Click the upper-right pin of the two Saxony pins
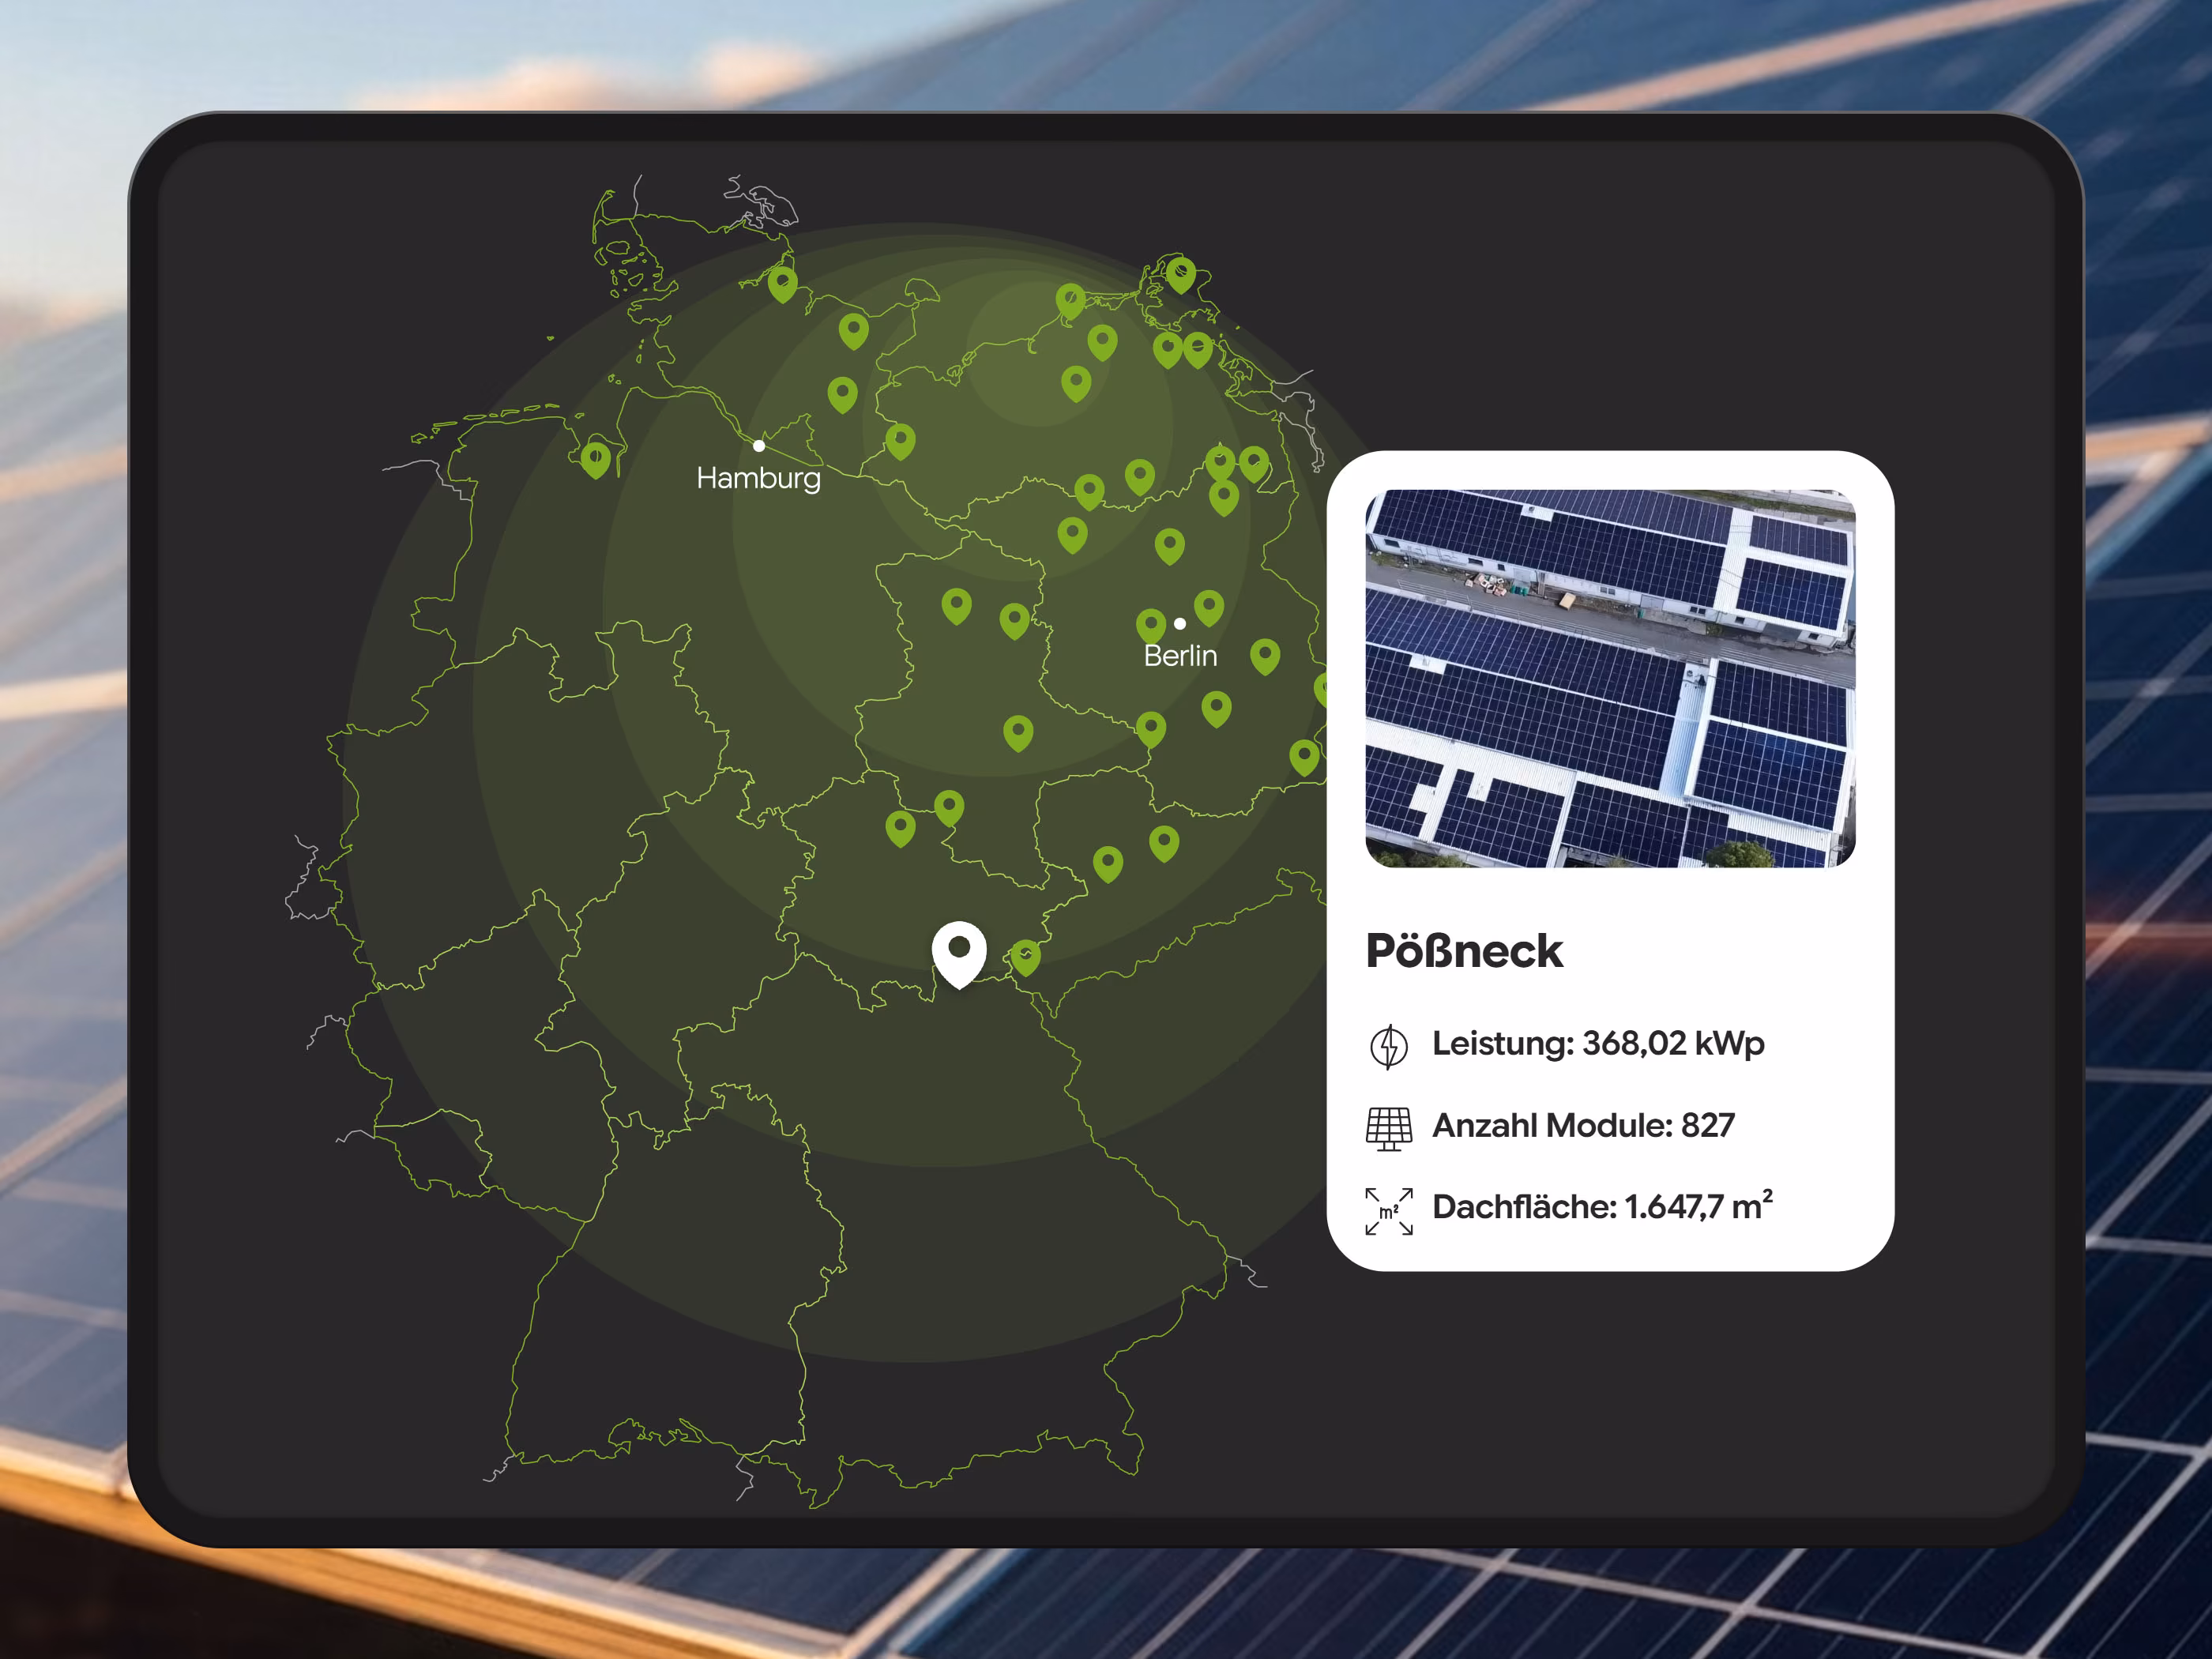The image size is (2212, 1659). pyautogui.click(x=1164, y=843)
